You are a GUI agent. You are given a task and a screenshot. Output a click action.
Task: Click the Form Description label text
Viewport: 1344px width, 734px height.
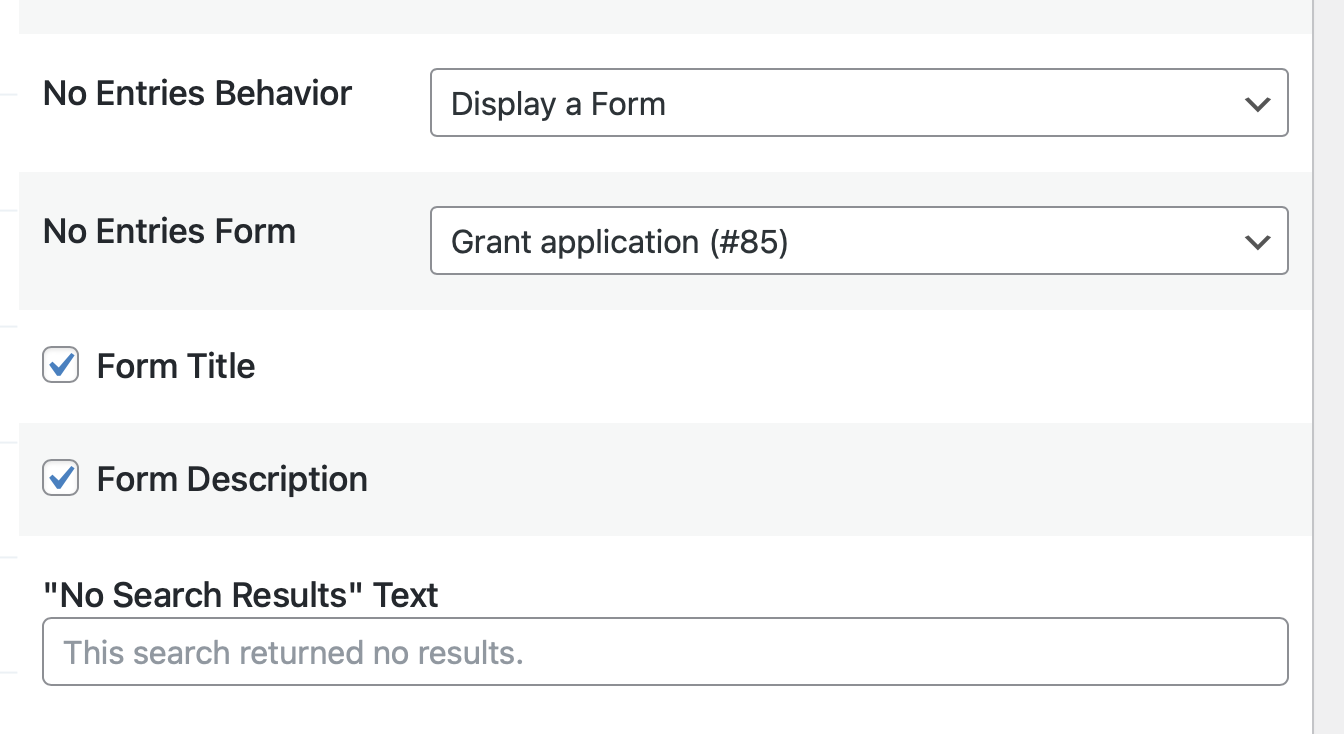[232, 479]
